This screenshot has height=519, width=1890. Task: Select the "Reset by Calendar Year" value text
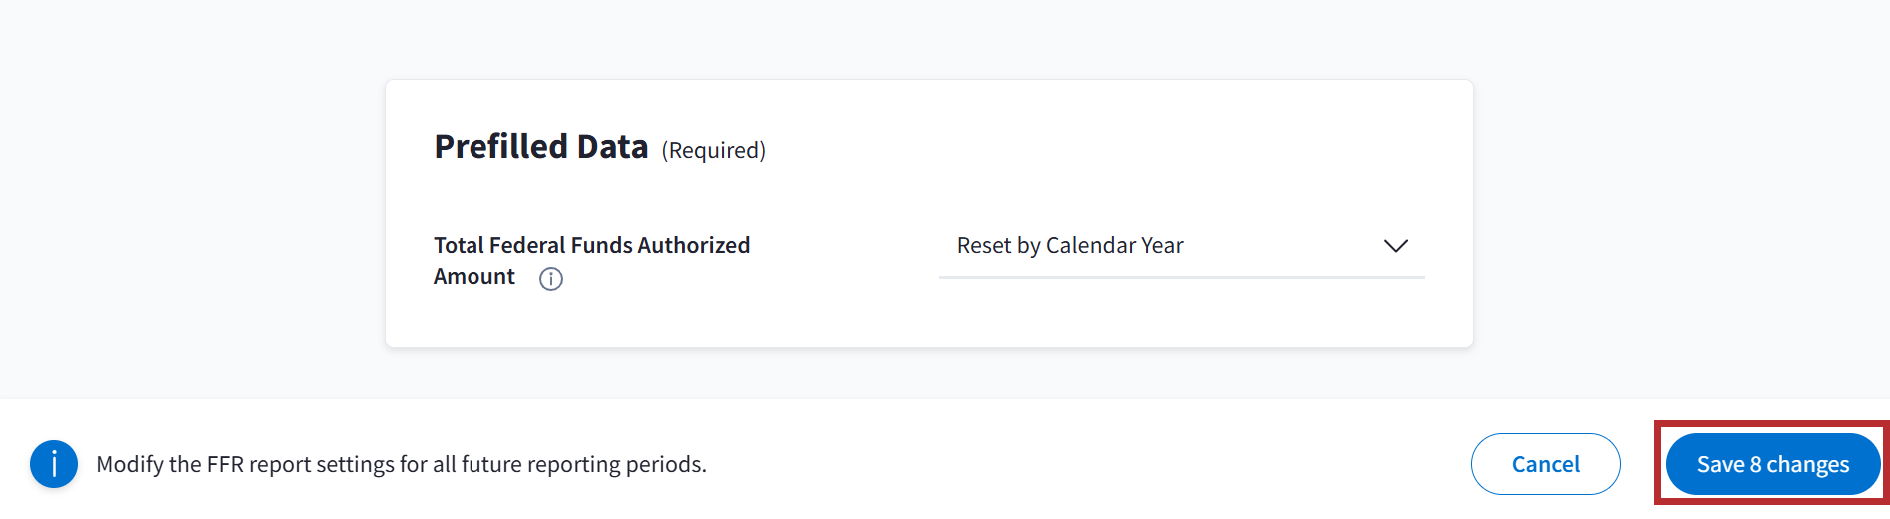1069,246
